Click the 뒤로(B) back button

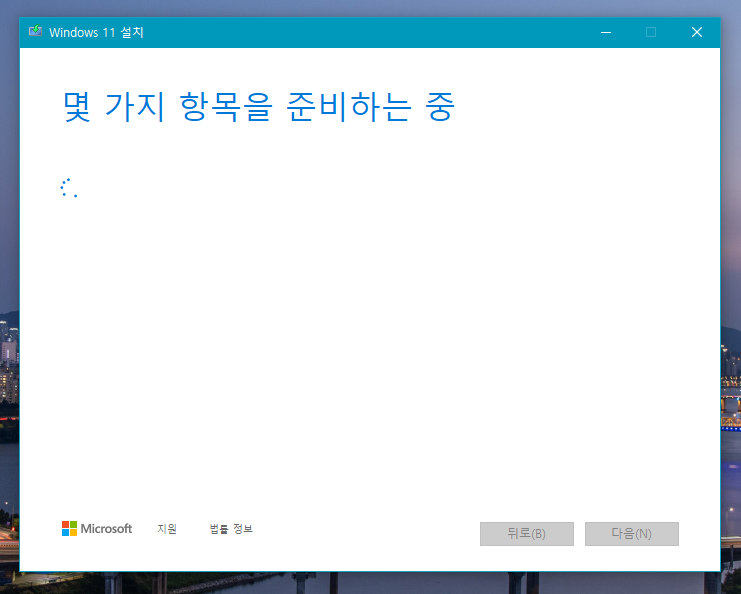pyautogui.click(x=526, y=534)
